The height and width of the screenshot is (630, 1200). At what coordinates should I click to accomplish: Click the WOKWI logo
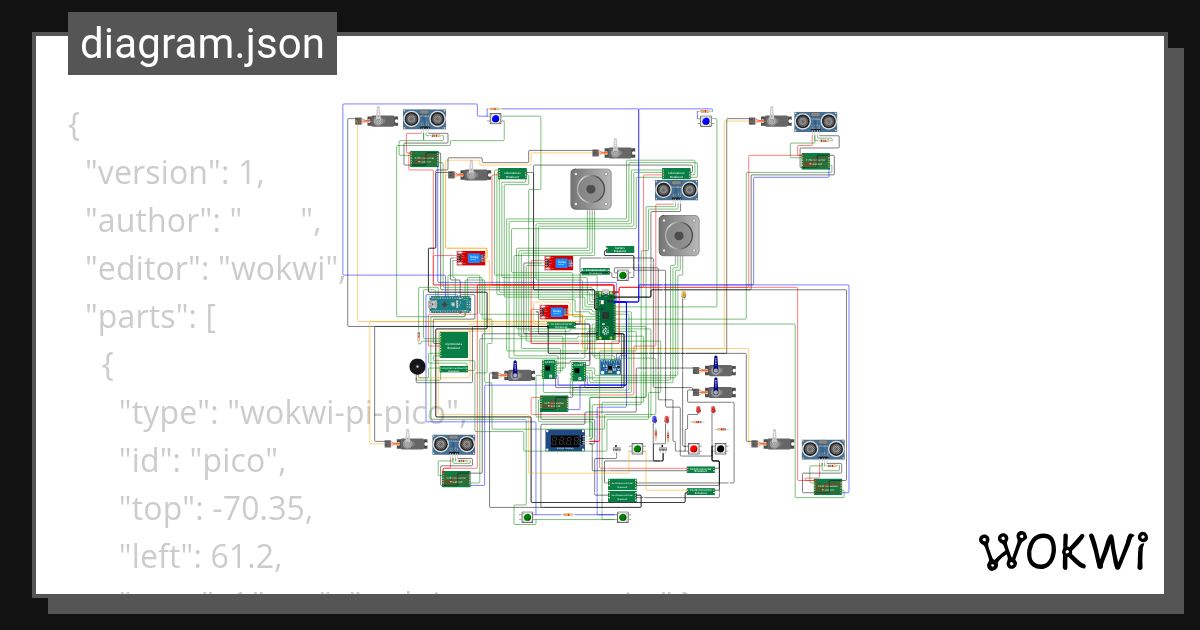(x=1065, y=551)
